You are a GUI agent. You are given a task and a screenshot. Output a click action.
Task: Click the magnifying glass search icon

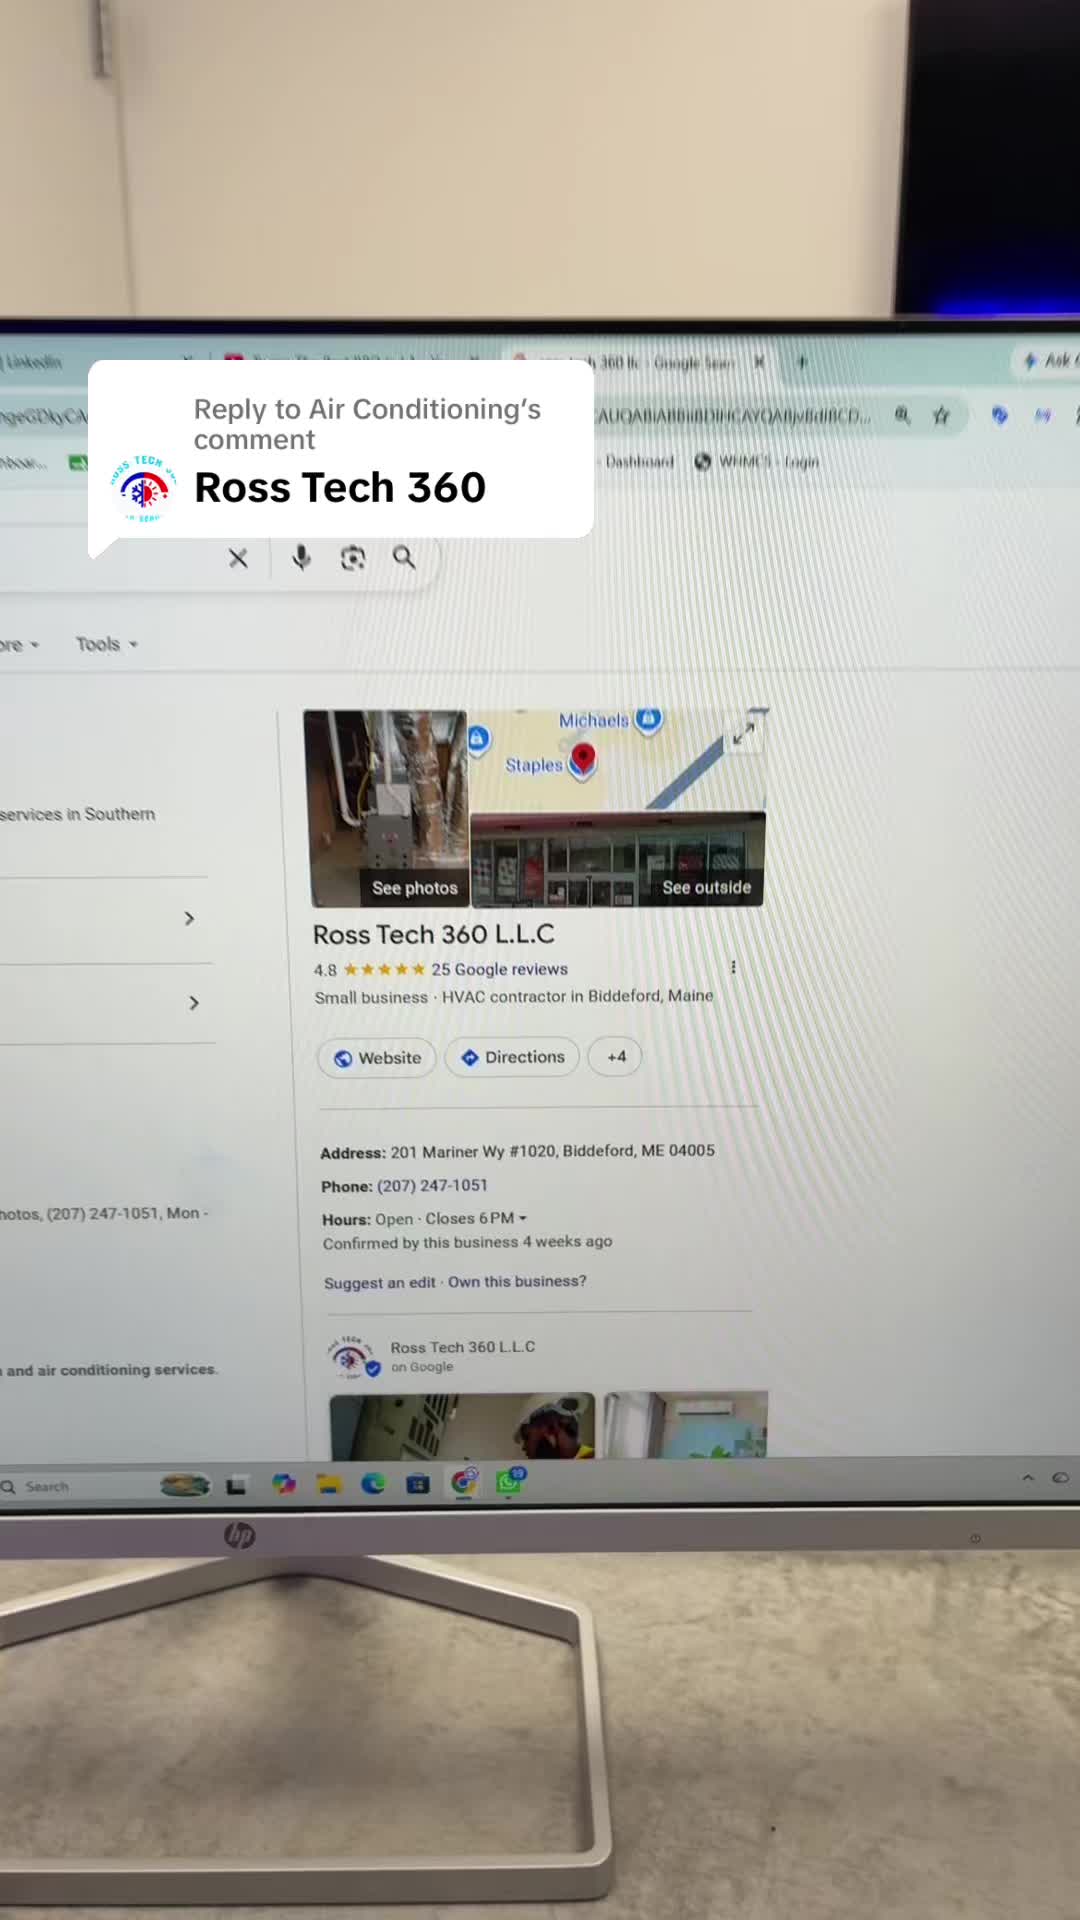point(404,557)
